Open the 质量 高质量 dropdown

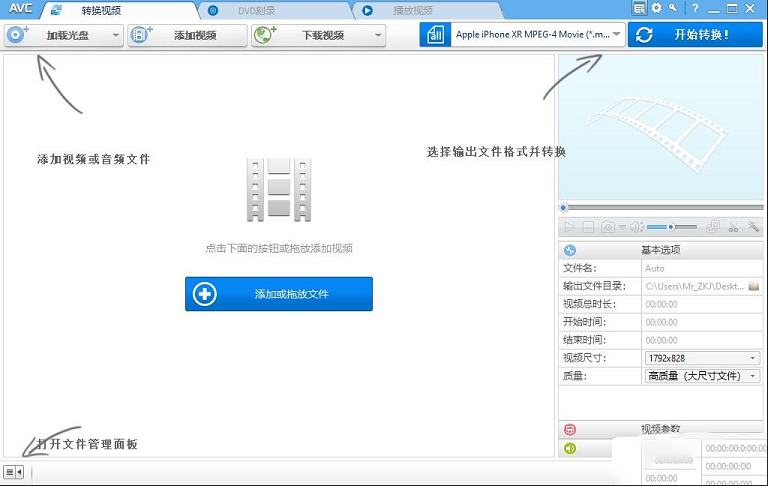(702, 376)
